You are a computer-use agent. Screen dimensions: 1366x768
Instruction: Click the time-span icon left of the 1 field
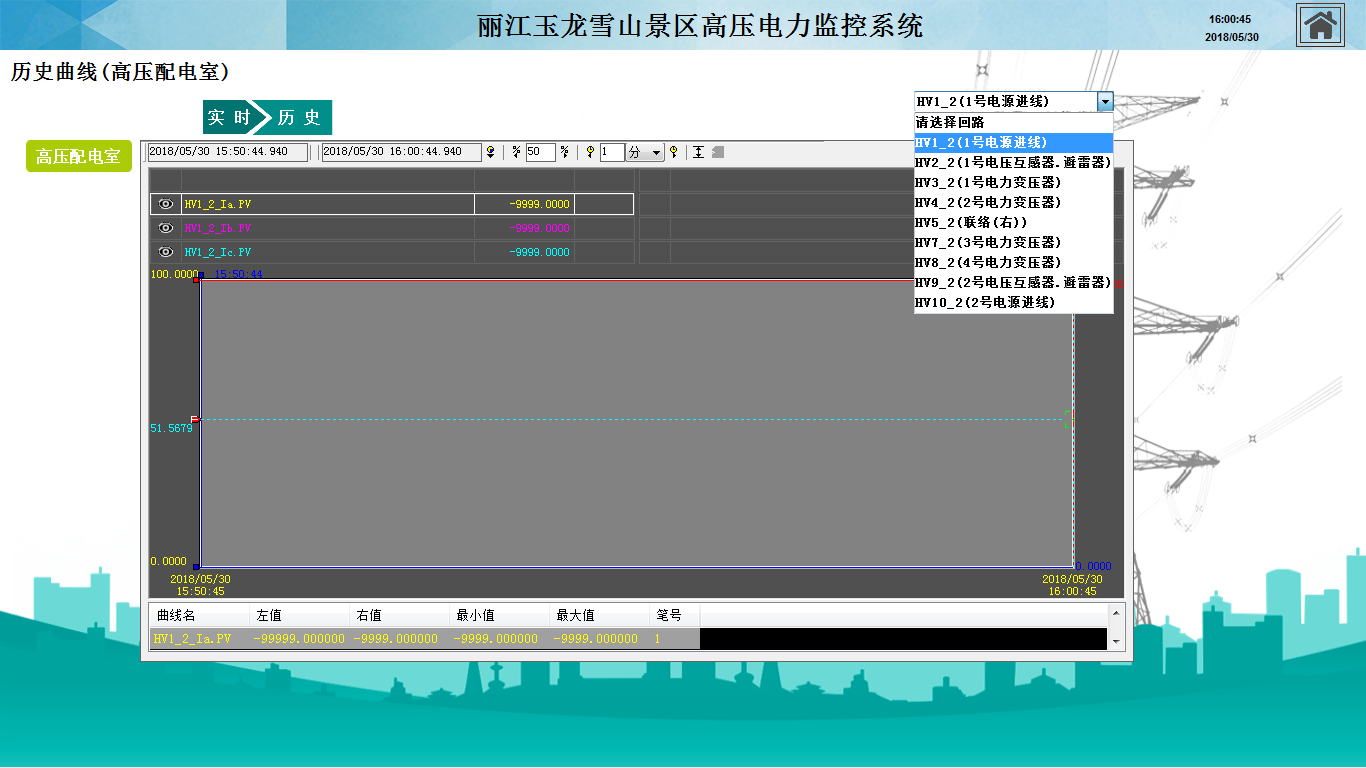tap(590, 152)
